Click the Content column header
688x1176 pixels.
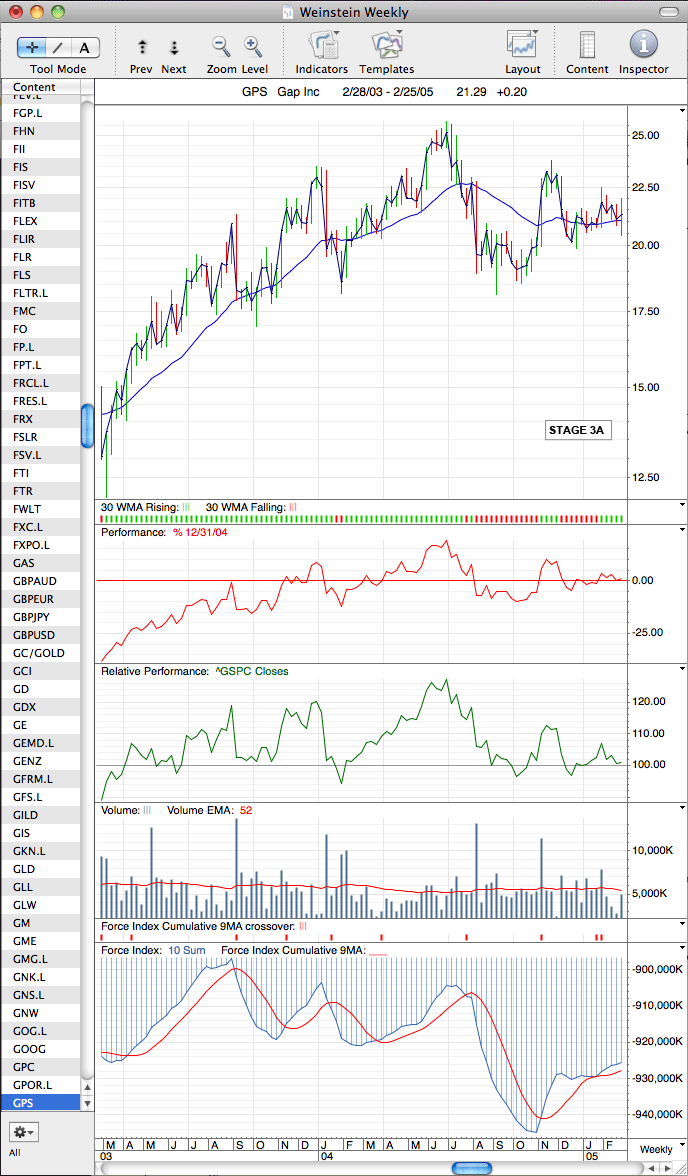pos(41,87)
